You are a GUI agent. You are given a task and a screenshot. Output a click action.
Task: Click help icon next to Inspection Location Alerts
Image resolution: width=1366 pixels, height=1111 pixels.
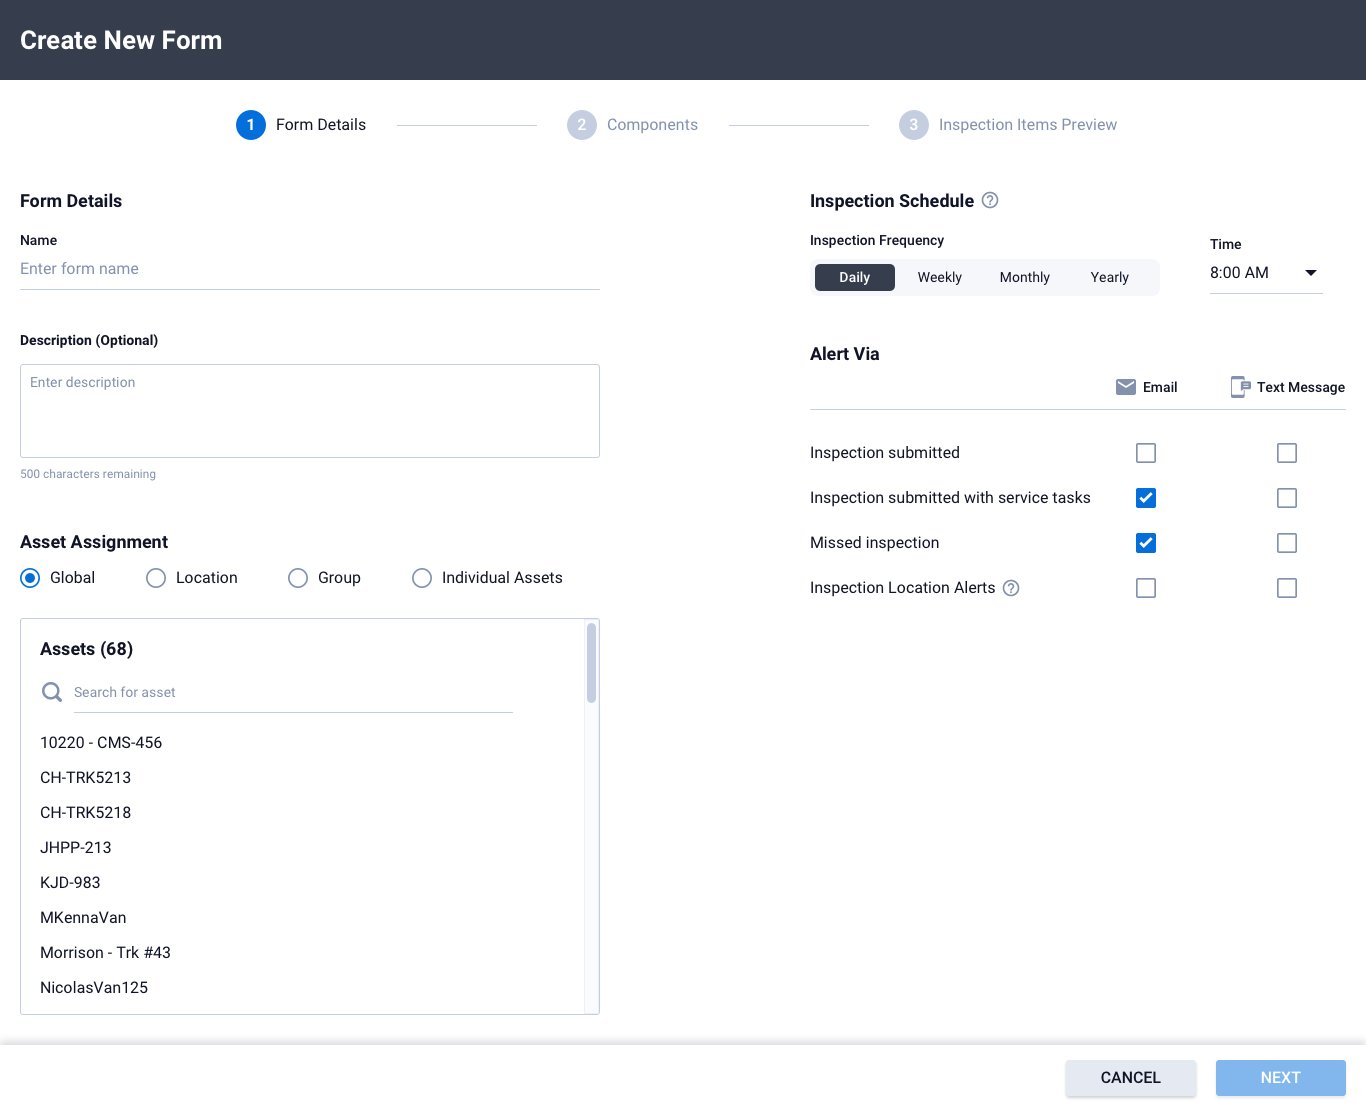[1011, 588]
